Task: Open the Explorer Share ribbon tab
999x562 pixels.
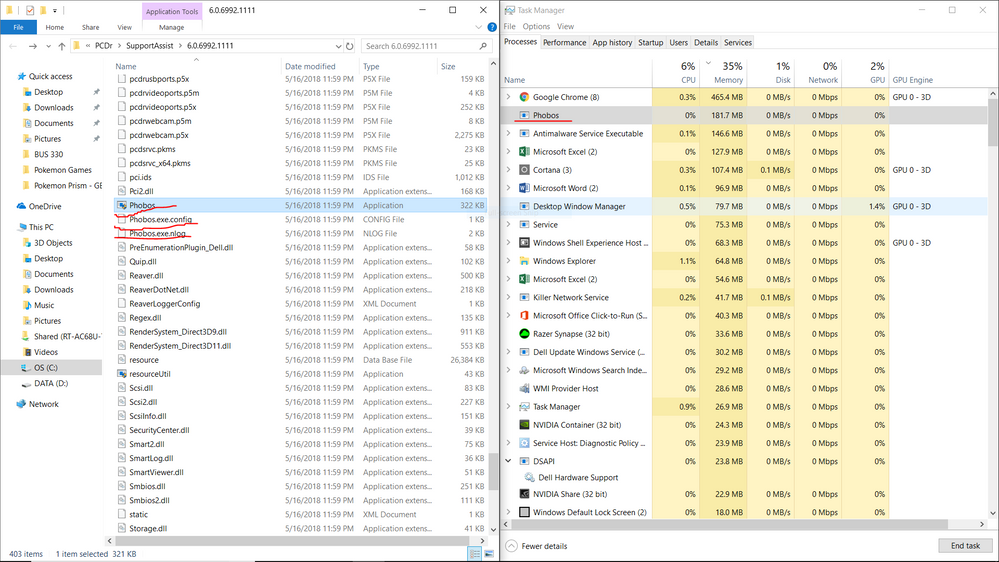Action: click(x=90, y=27)
